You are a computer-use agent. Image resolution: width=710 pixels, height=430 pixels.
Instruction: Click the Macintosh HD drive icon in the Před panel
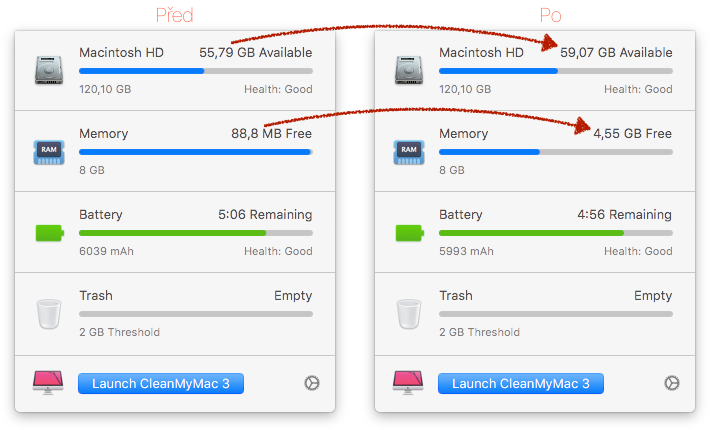(x=49, y=70)
